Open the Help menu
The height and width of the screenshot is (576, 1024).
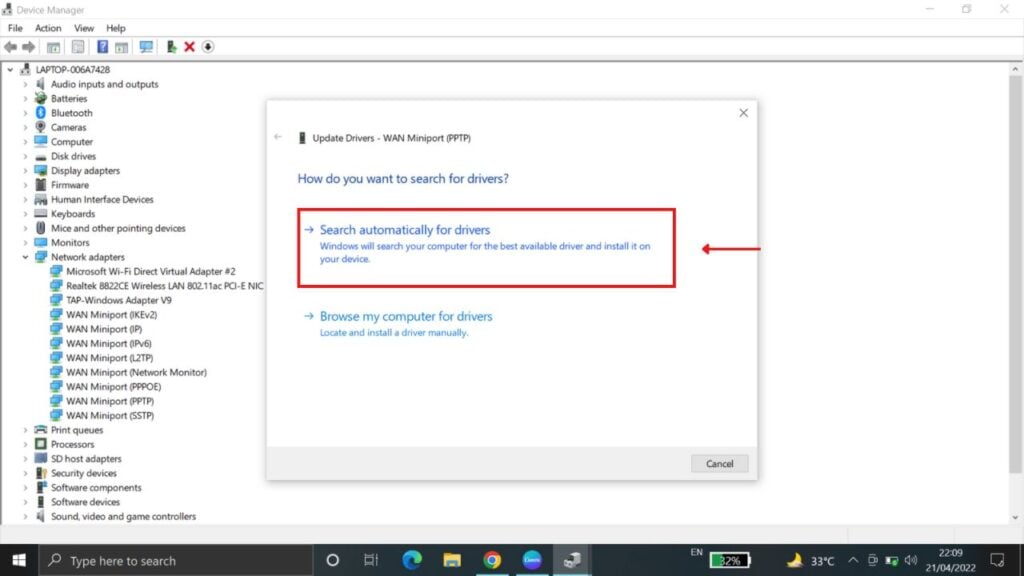click(x=116, y=28)
